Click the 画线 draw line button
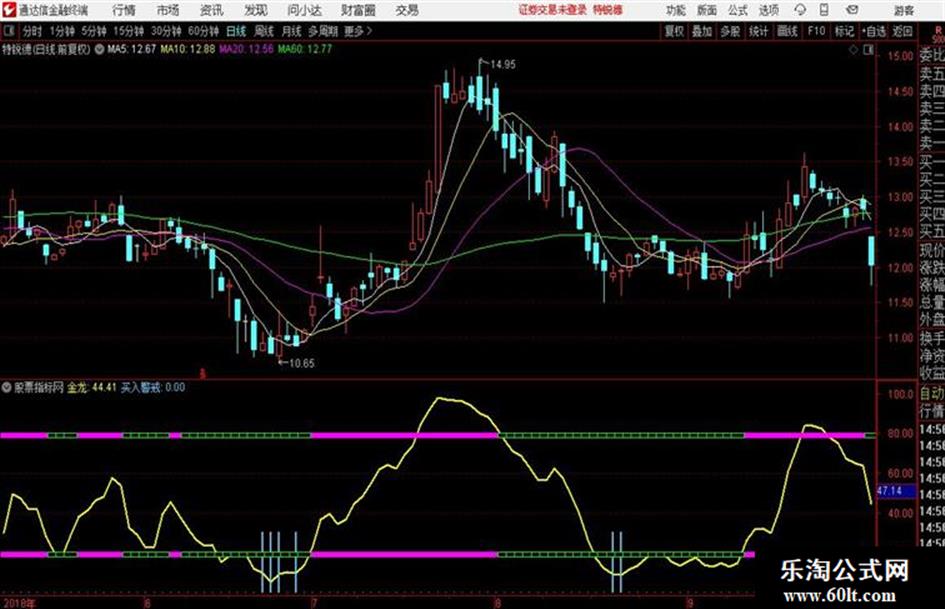Viewport: 945px width, 609px height. [x=787, y=31]
